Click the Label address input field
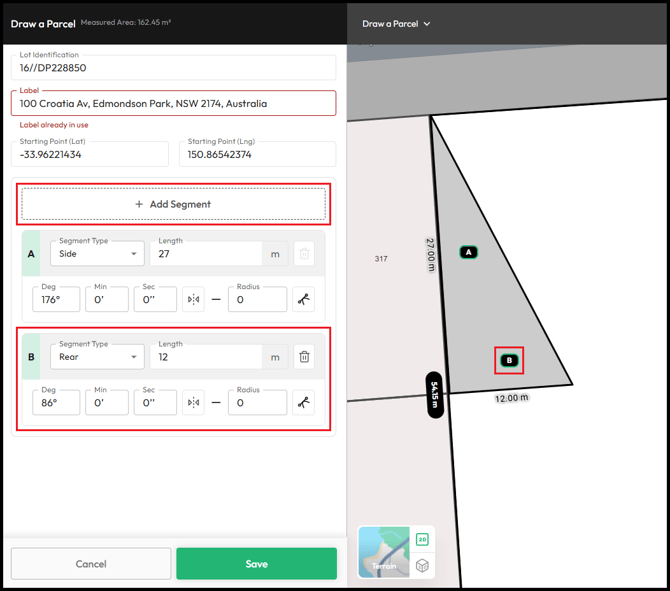Screen dimensions: 670x591 [x=174, y=103]
